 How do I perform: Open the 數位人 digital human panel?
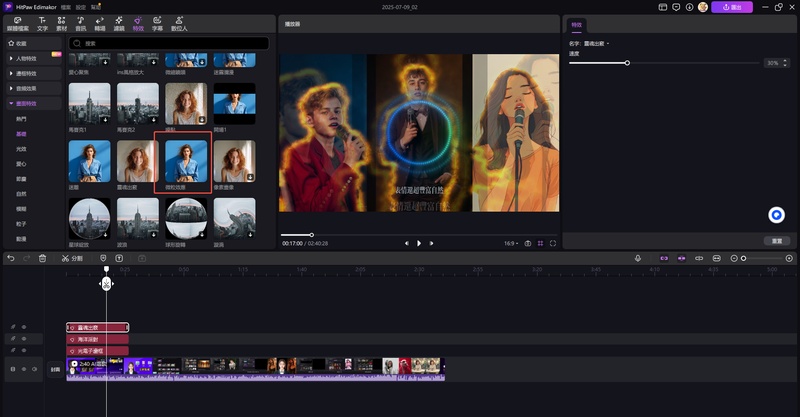179,22
